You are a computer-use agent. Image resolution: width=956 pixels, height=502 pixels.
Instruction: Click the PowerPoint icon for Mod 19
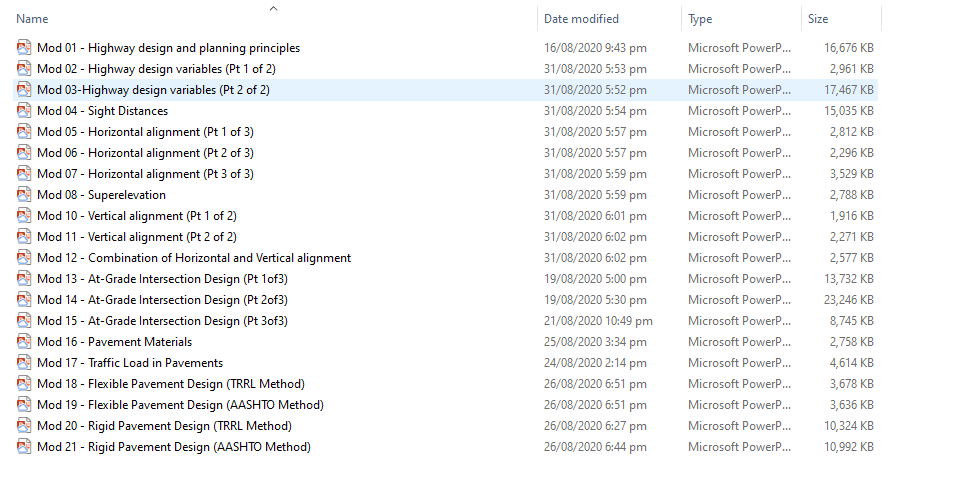24,405
